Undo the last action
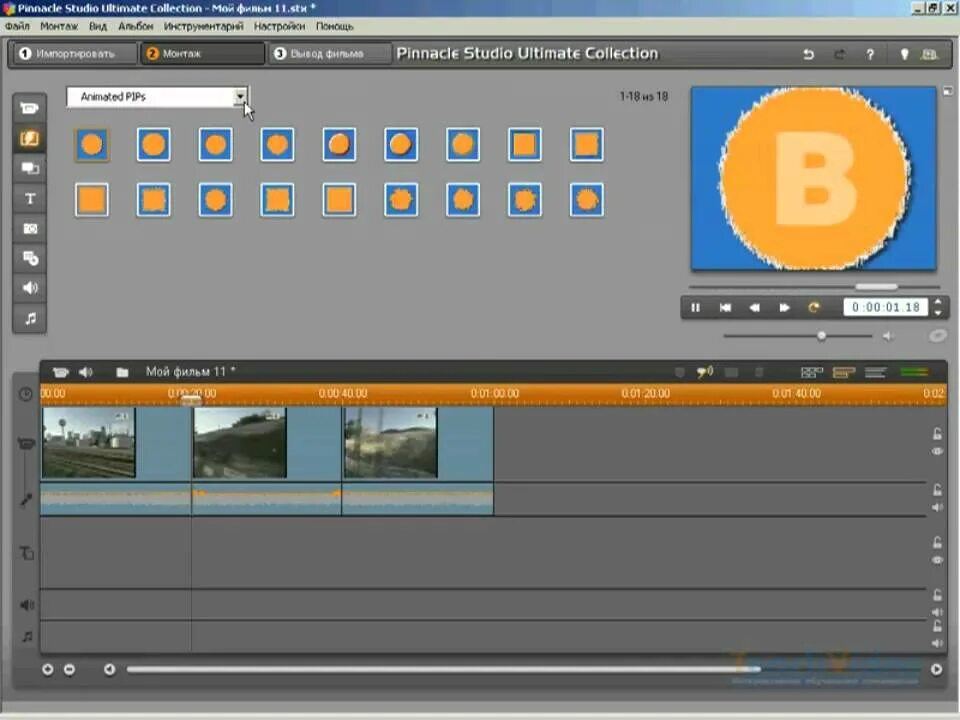 click(x=808, y=54)
